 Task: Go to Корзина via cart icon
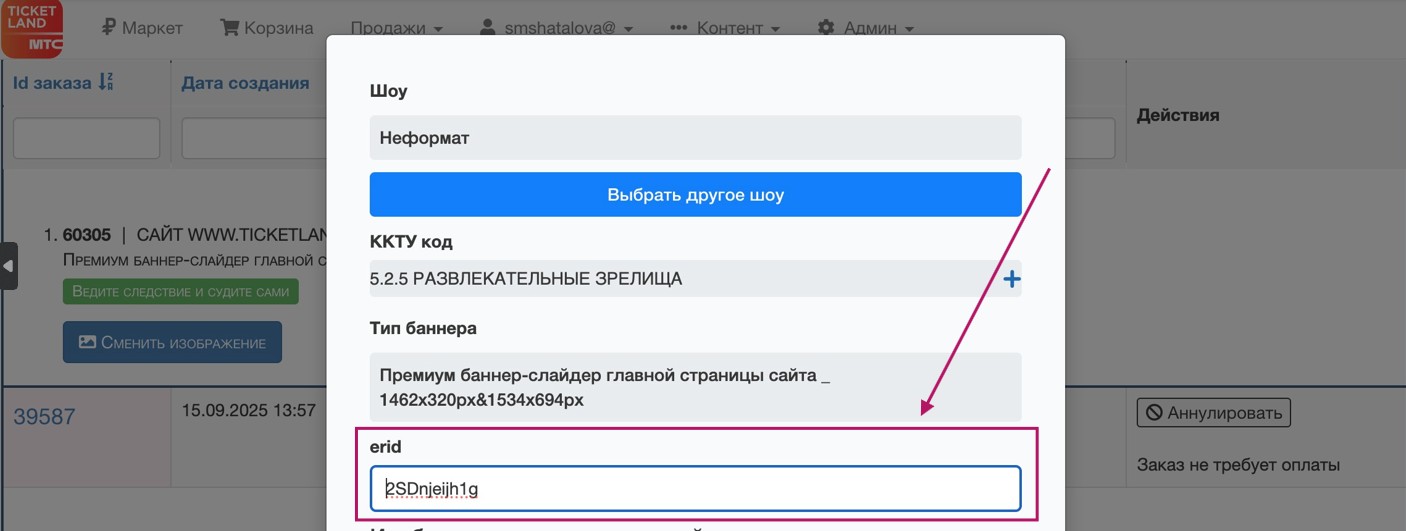pos(231,28)
